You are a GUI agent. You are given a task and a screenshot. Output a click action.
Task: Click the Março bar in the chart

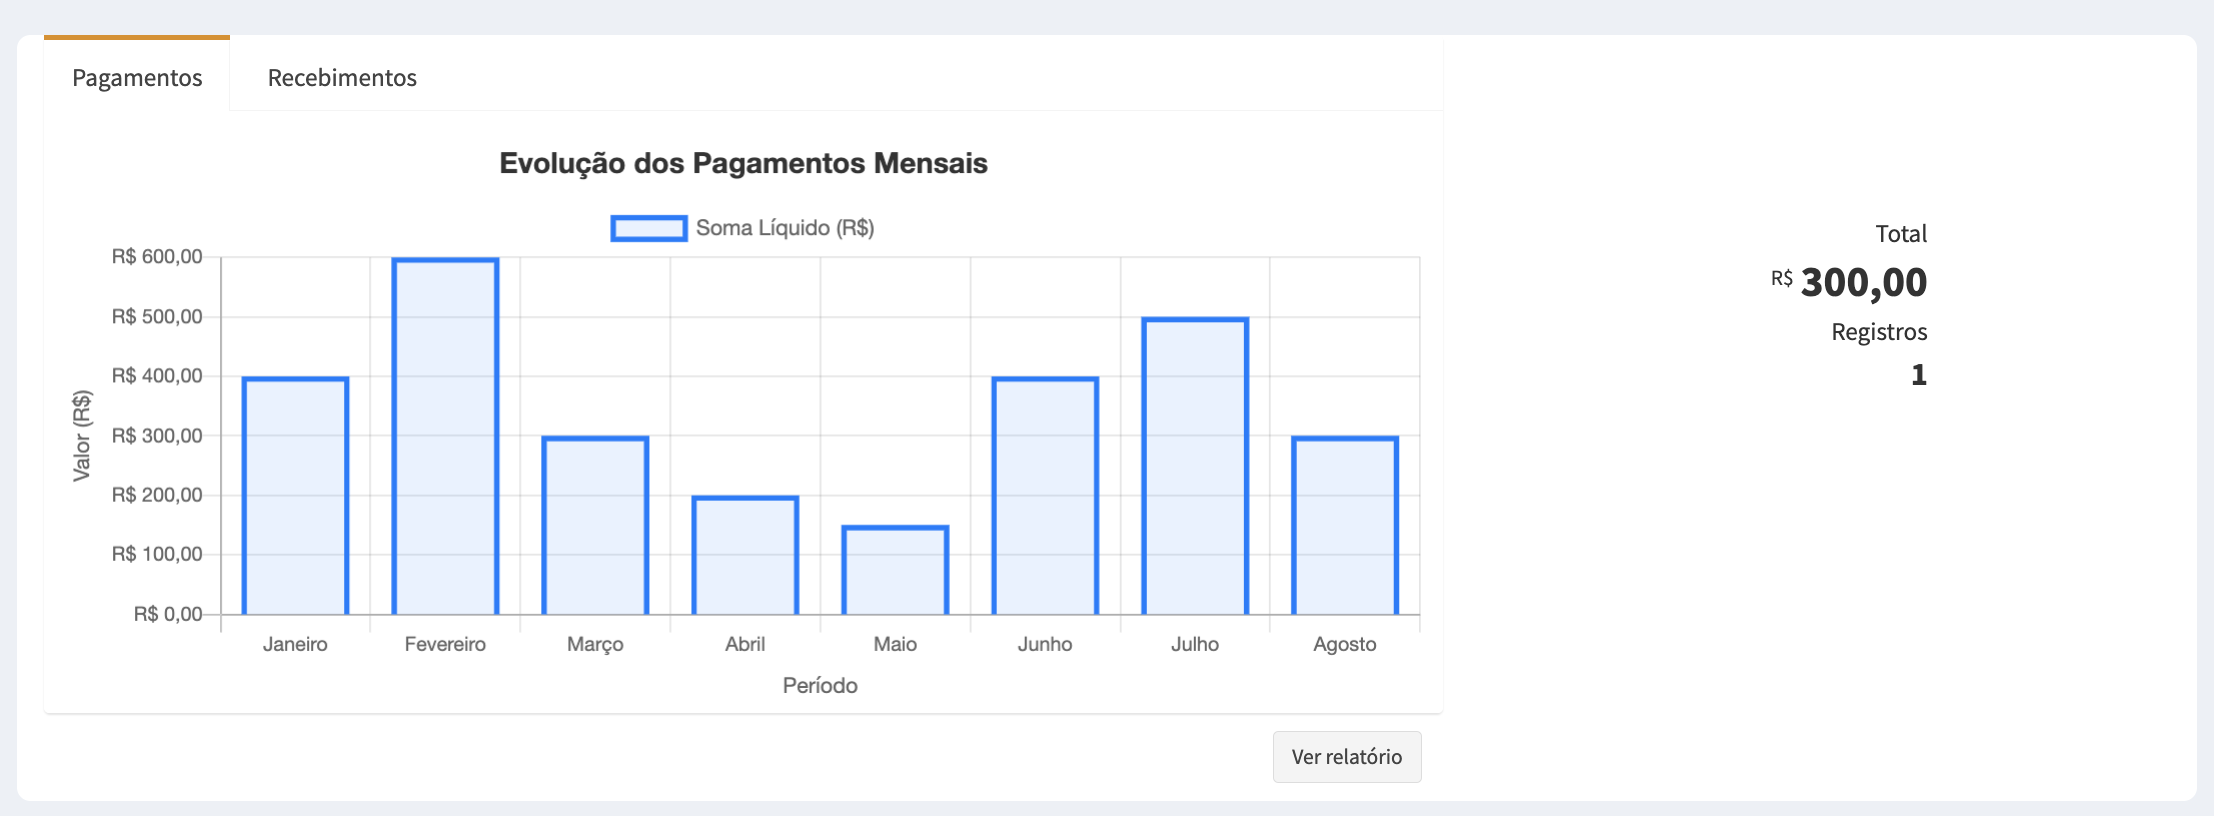tap(595, 525)
